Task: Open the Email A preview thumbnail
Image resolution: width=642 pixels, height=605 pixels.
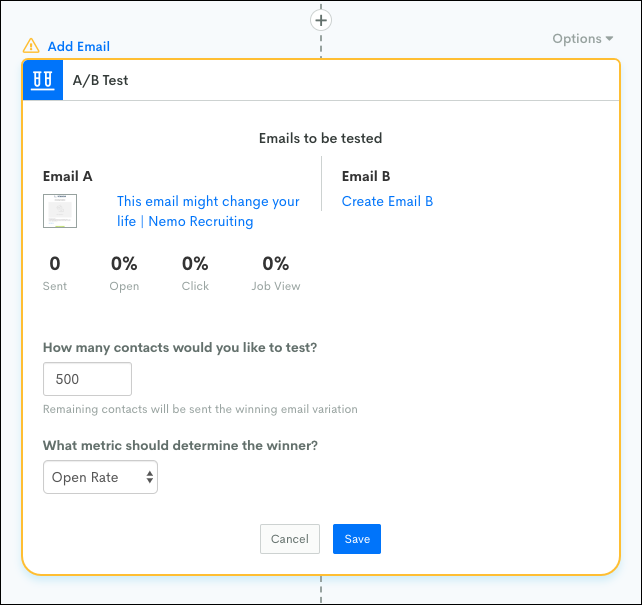Action: pyautogui.click(x=60, y=211)
